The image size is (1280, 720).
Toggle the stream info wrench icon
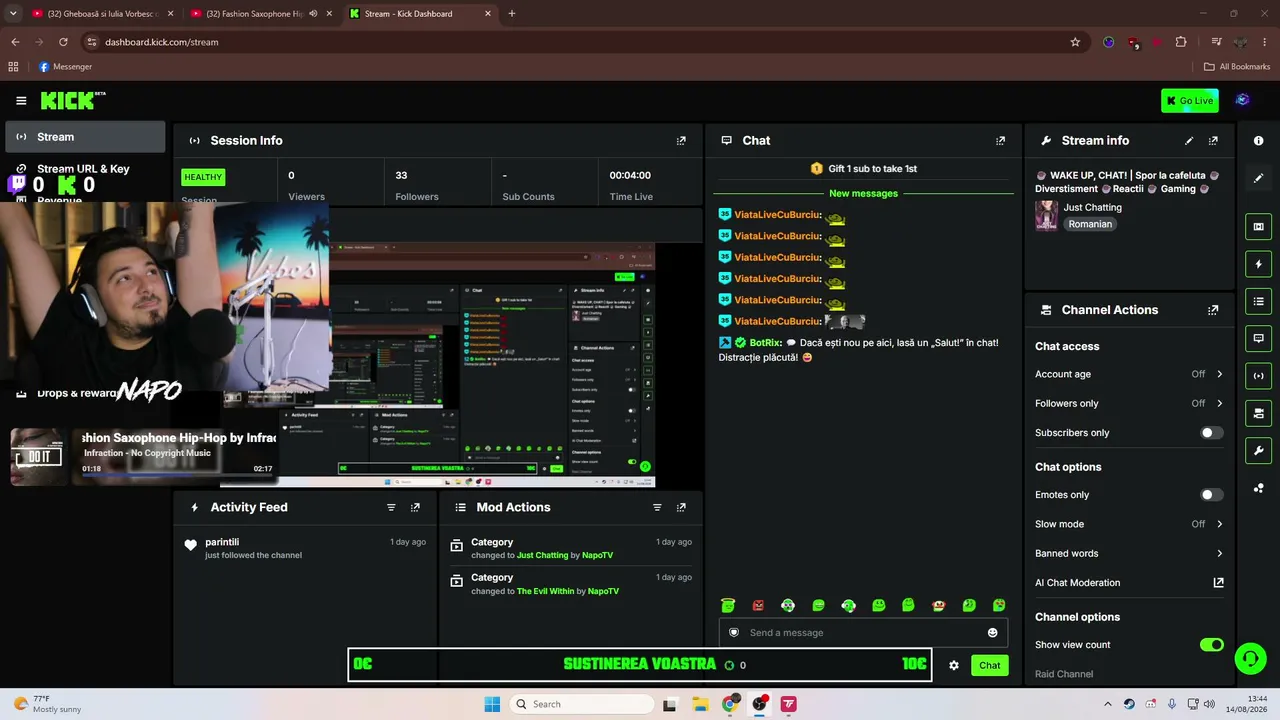tap(1258, 450)
